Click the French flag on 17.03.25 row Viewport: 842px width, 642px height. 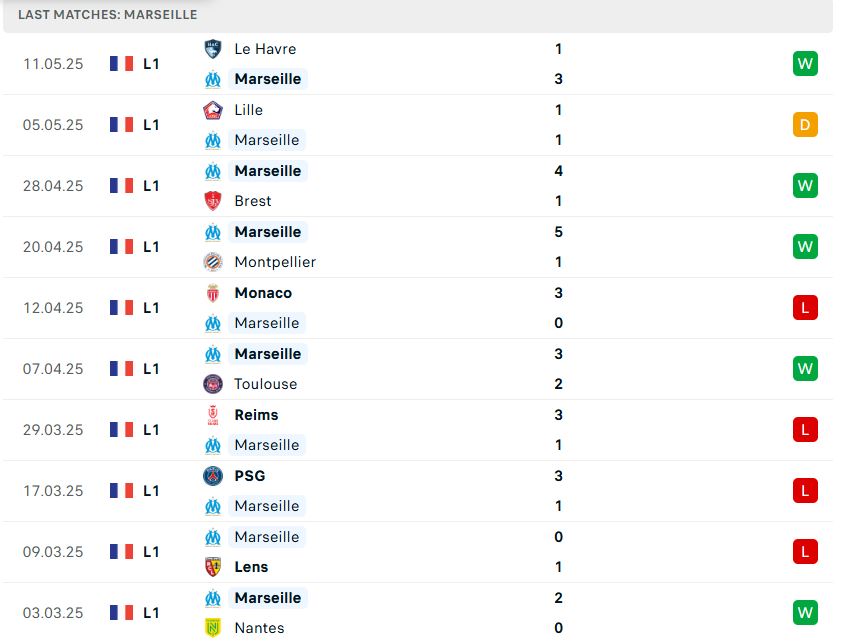(x=121, y=491)
